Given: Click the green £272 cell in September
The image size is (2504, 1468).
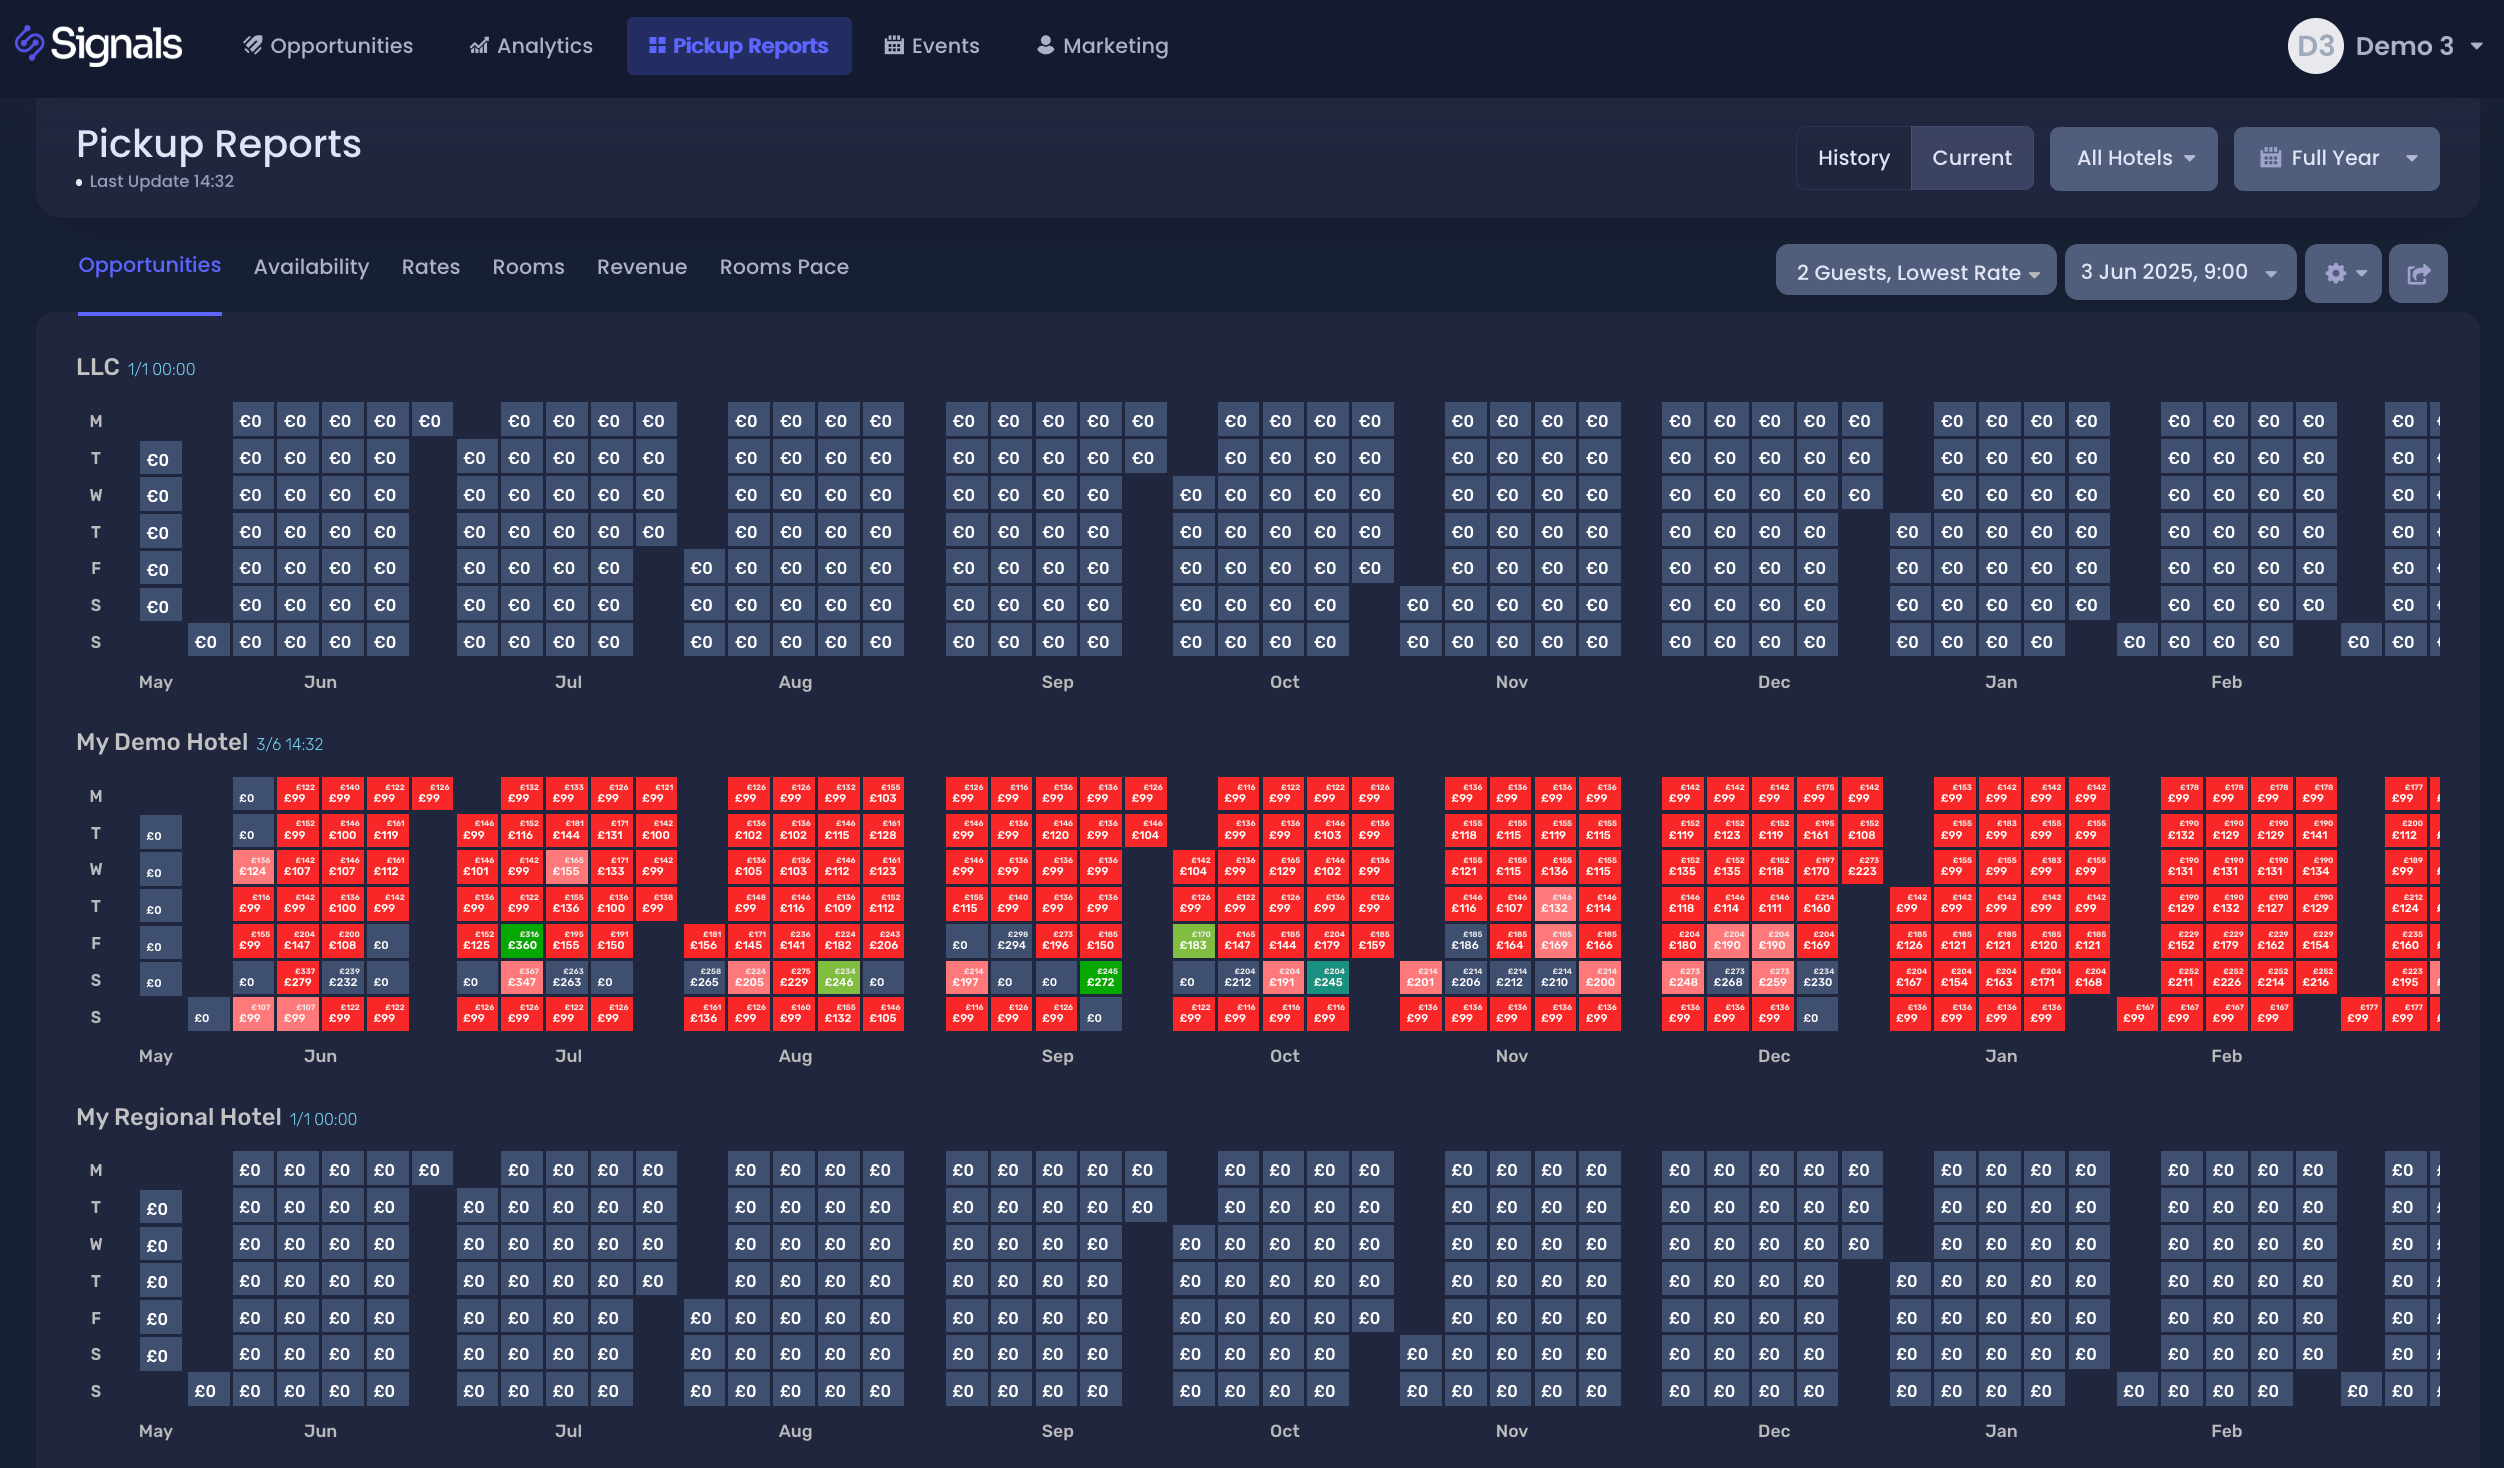Looking at the screenshot, I should pos(1100,978).
